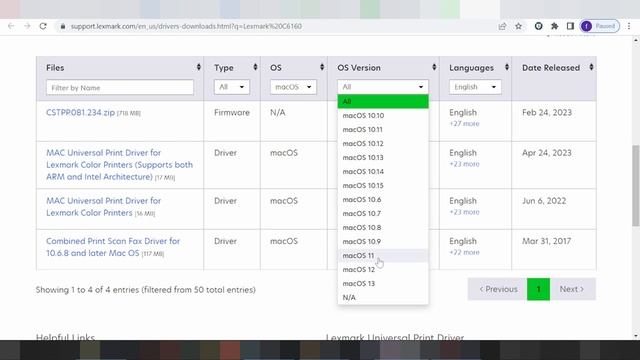This screenshot has width=640, height=360.
Task: Toggle browser side panel icon
Action: 570,26
